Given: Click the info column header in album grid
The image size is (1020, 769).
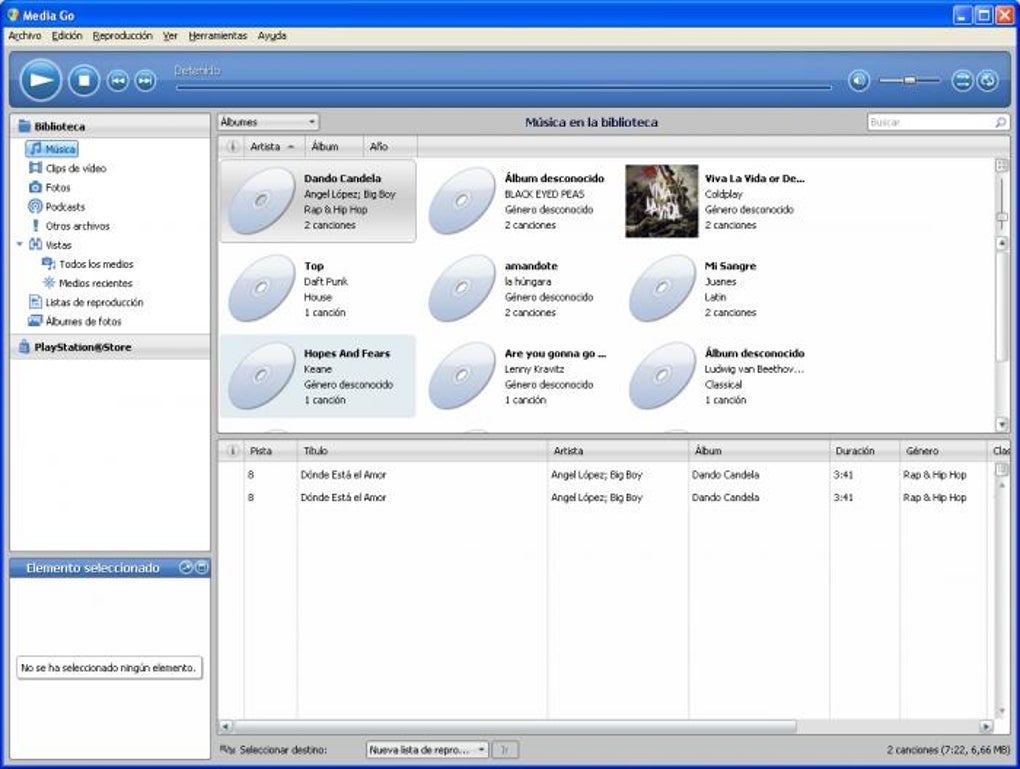Looking at the screenshot, I should point(232,147).
